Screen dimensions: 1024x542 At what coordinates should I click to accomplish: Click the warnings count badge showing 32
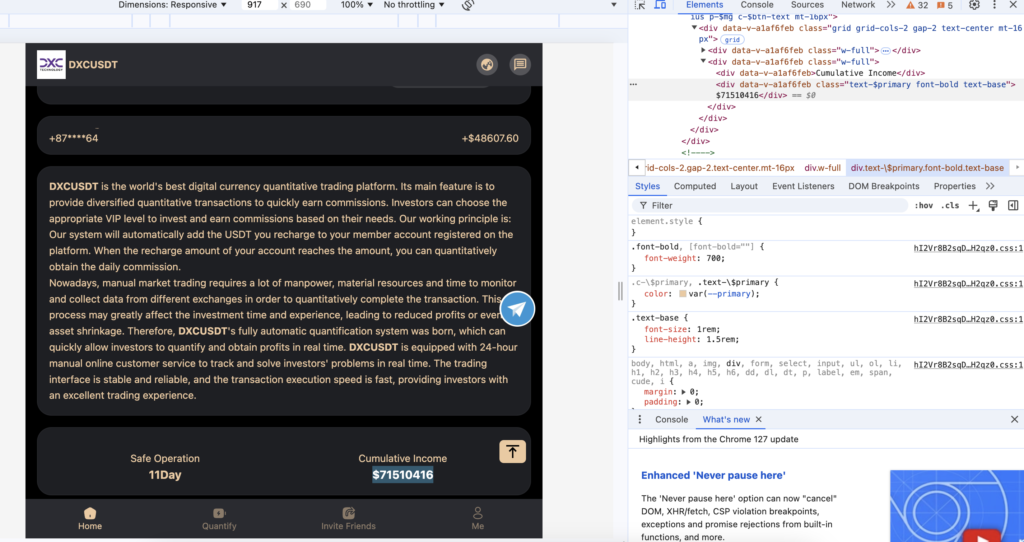point(917,5)
